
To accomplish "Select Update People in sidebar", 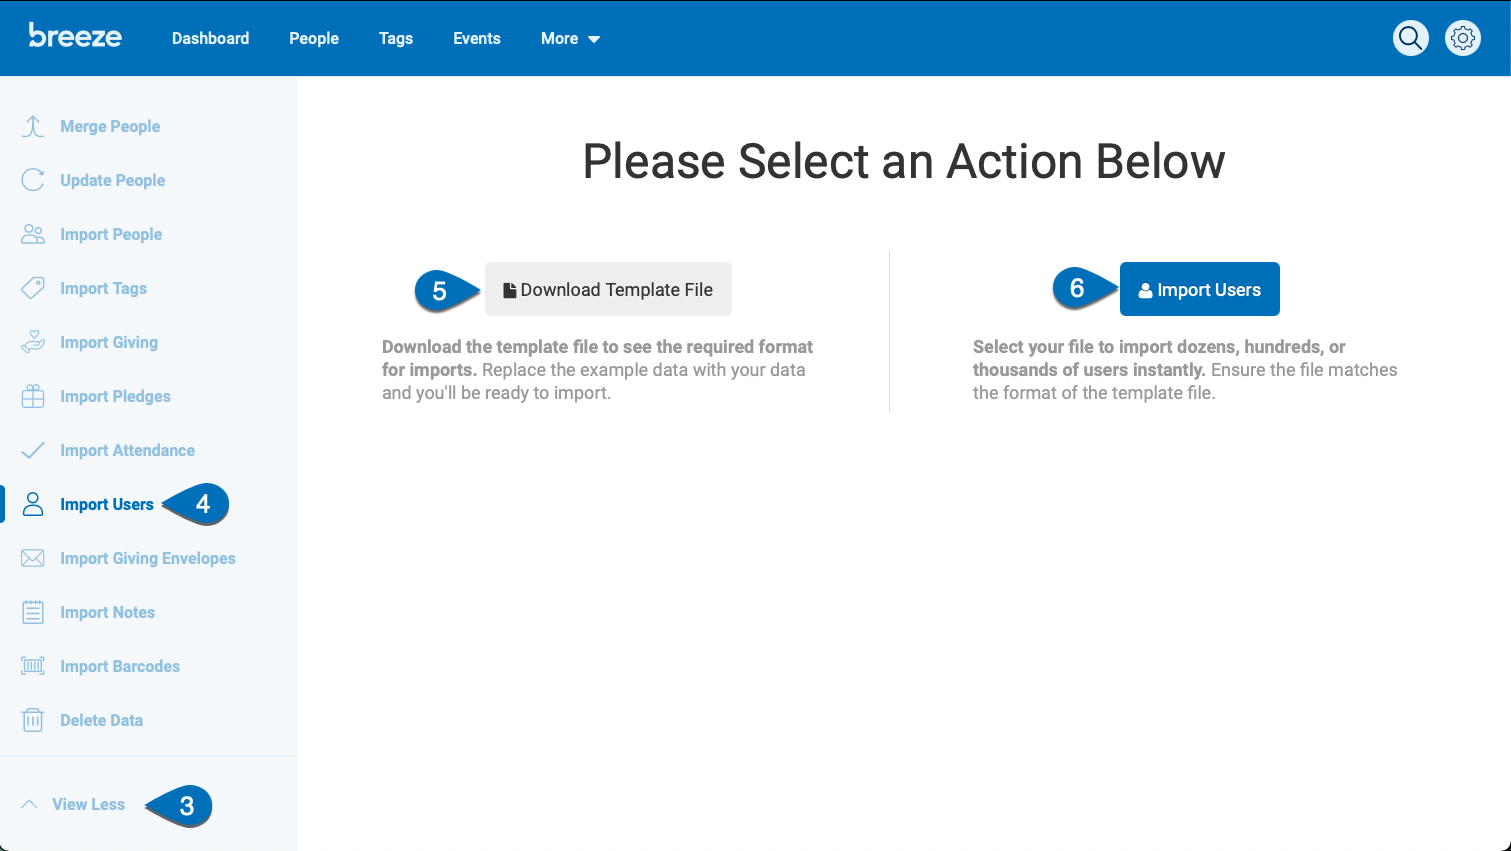I will (x=113, y=180).
